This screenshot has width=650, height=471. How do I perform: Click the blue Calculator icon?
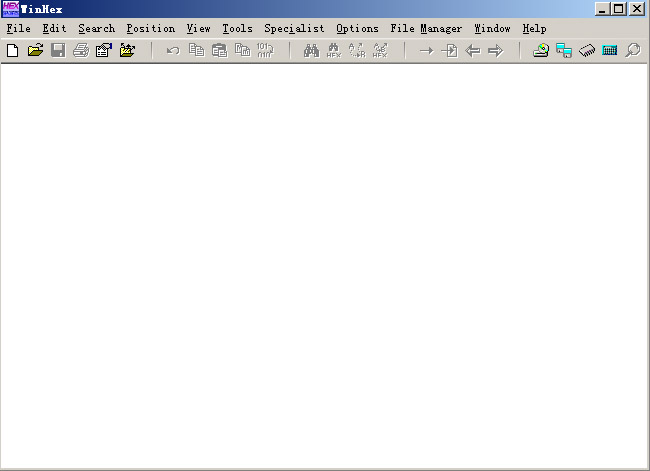610,51
